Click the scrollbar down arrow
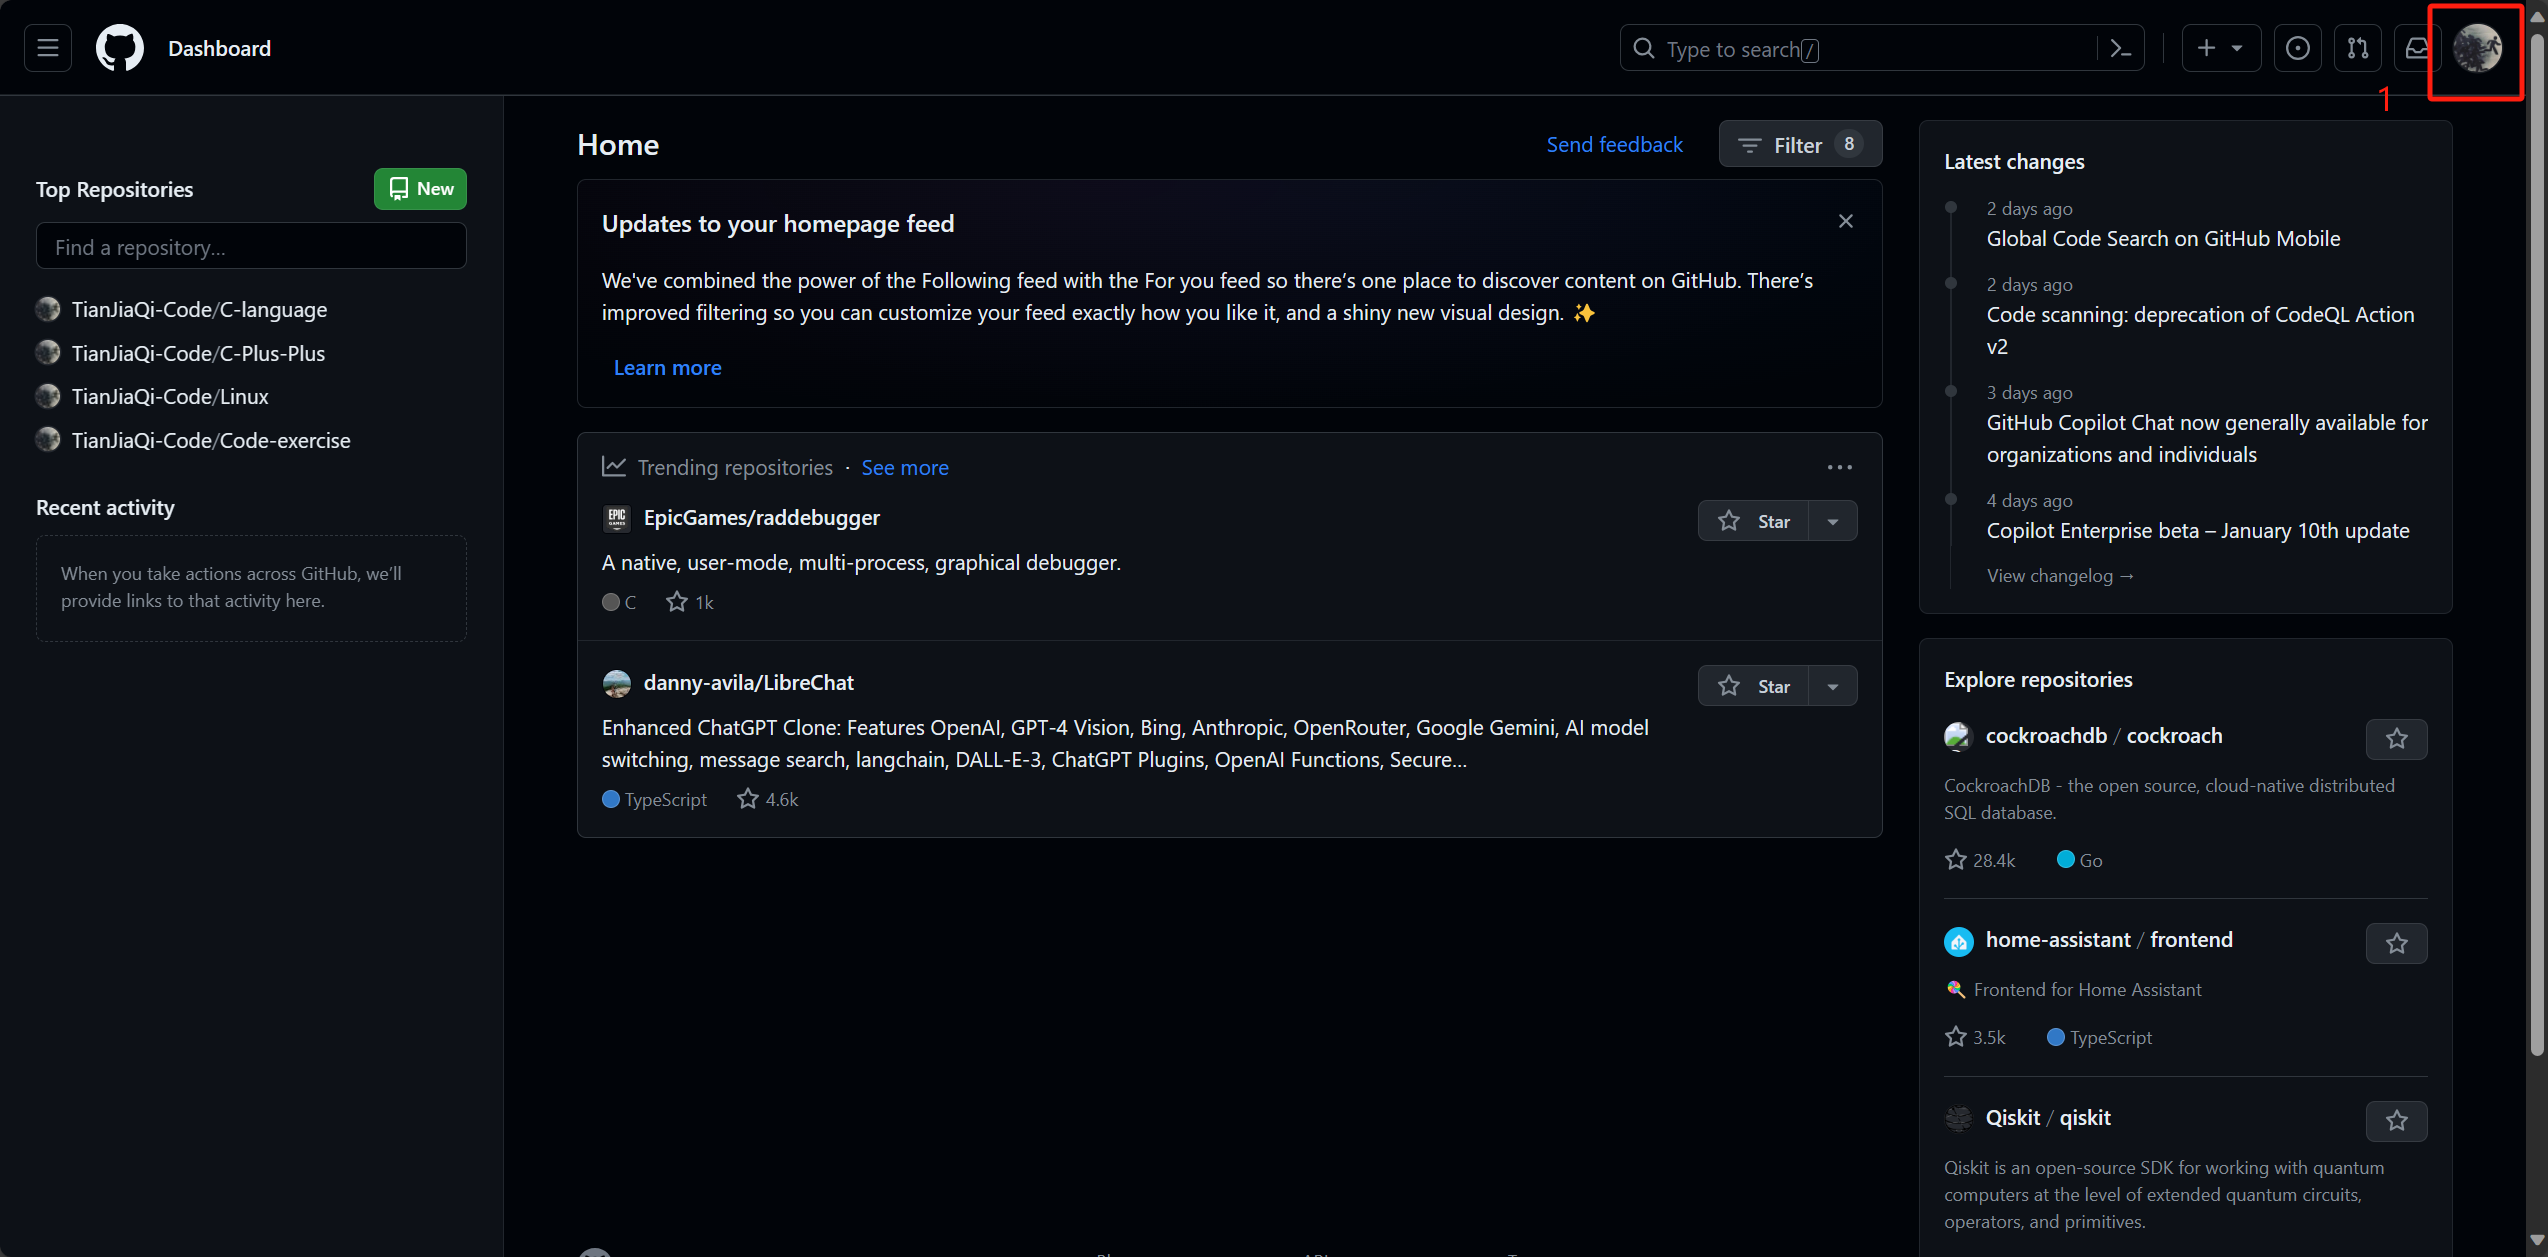 click(2536, 1242)
